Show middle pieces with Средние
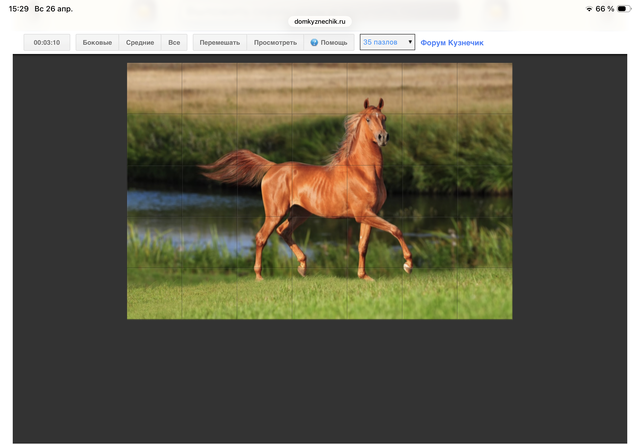This screenshot has width=640, height=445. pyautogui.click(x=140, y=43)
